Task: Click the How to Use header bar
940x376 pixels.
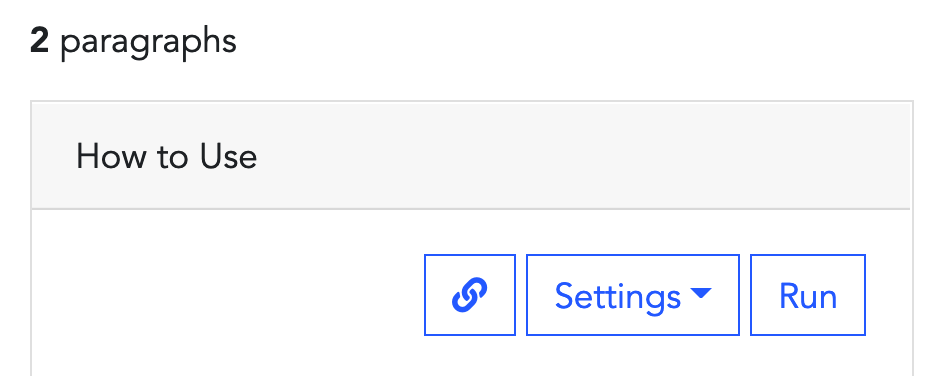Action: pyautogui.click(x=471, y=155)
